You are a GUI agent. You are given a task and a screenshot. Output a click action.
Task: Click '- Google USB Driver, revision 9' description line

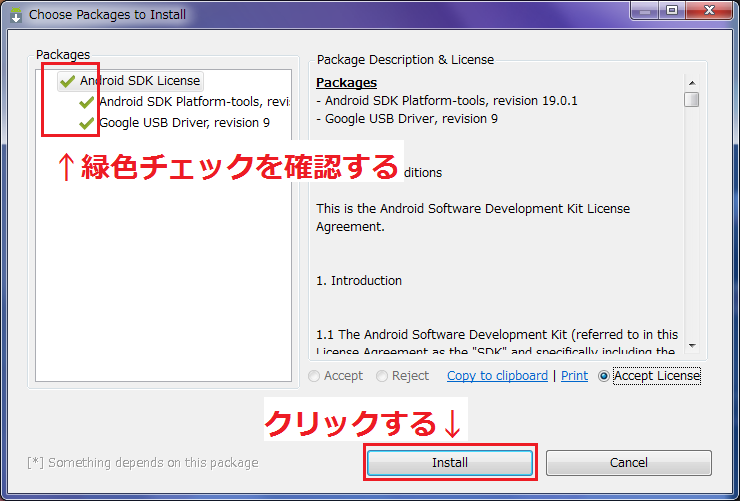tap(407, 119)
